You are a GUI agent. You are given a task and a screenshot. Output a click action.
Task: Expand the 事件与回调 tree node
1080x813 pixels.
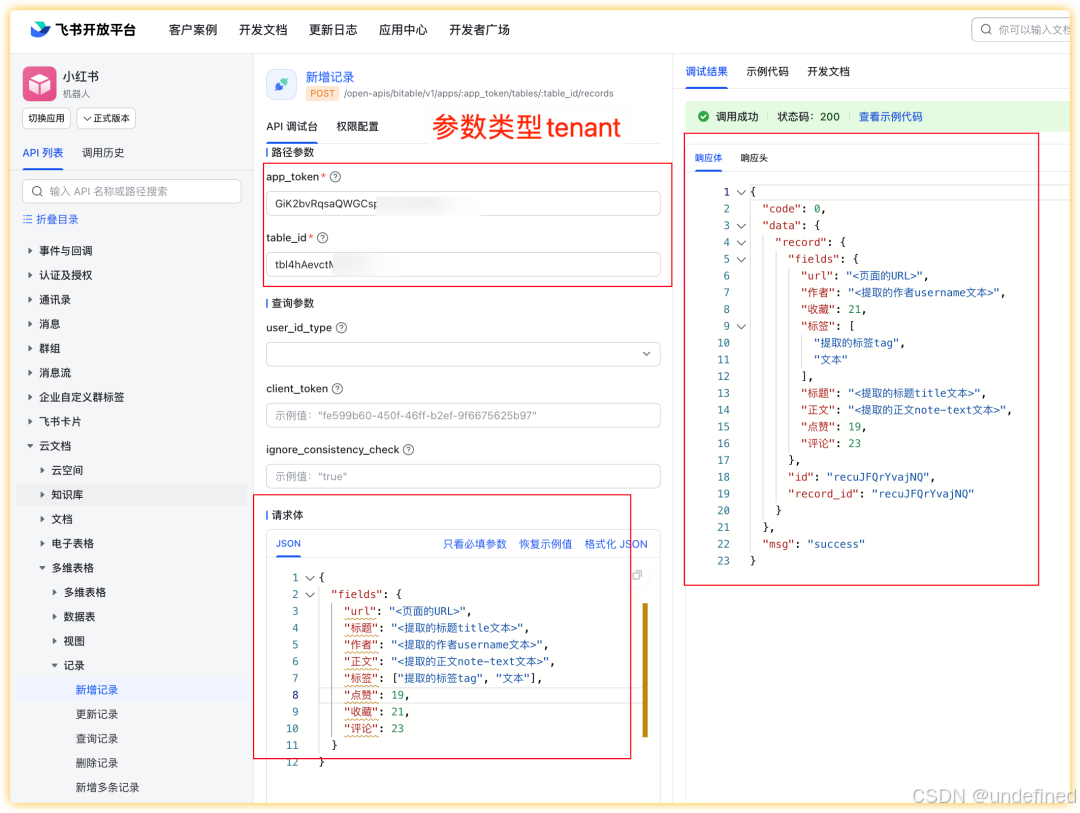coord(30,251)
